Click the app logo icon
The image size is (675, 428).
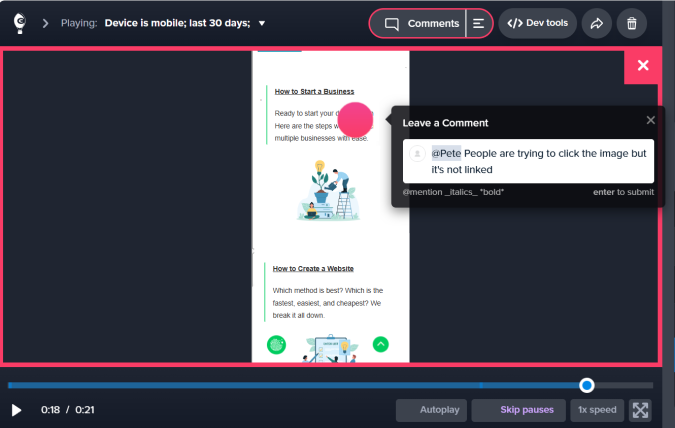pos(20,23)
